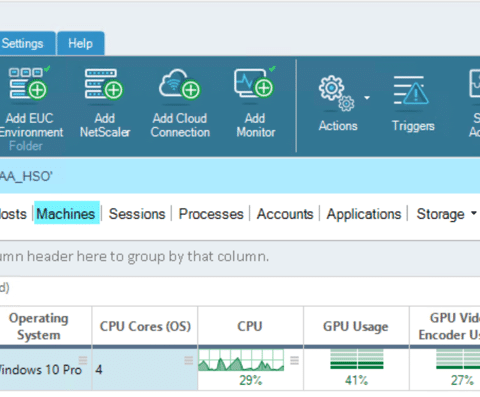Sort by the GPU Usage column header
The width and height of the screenshot is (480, 397).
(x=356, y=326)
